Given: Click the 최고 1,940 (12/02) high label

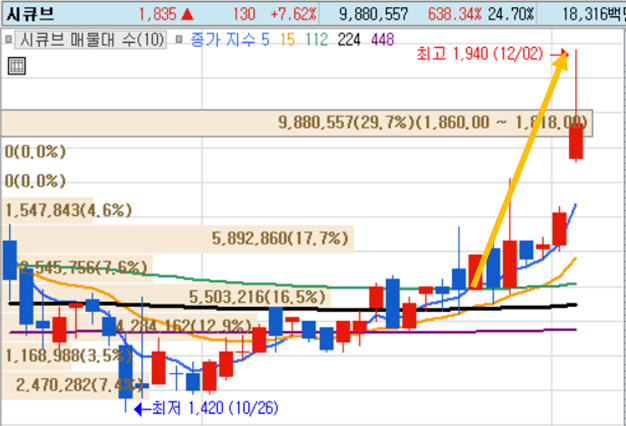Looking at the screenshot, I should [480, 53].
